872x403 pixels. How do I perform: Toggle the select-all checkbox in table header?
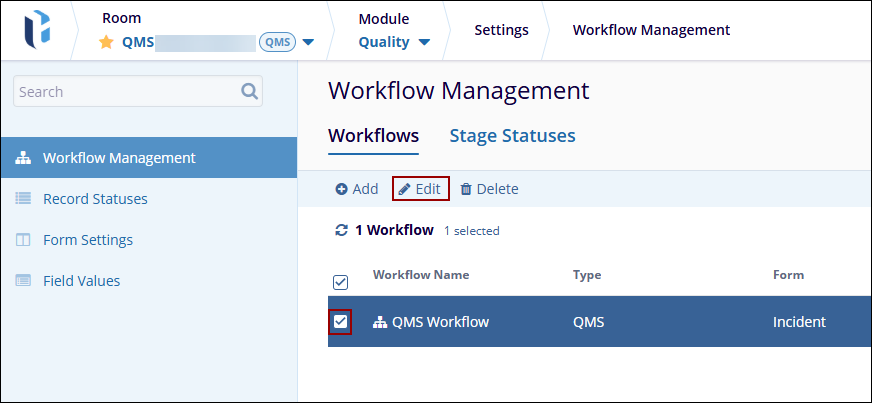coord(340,282)
